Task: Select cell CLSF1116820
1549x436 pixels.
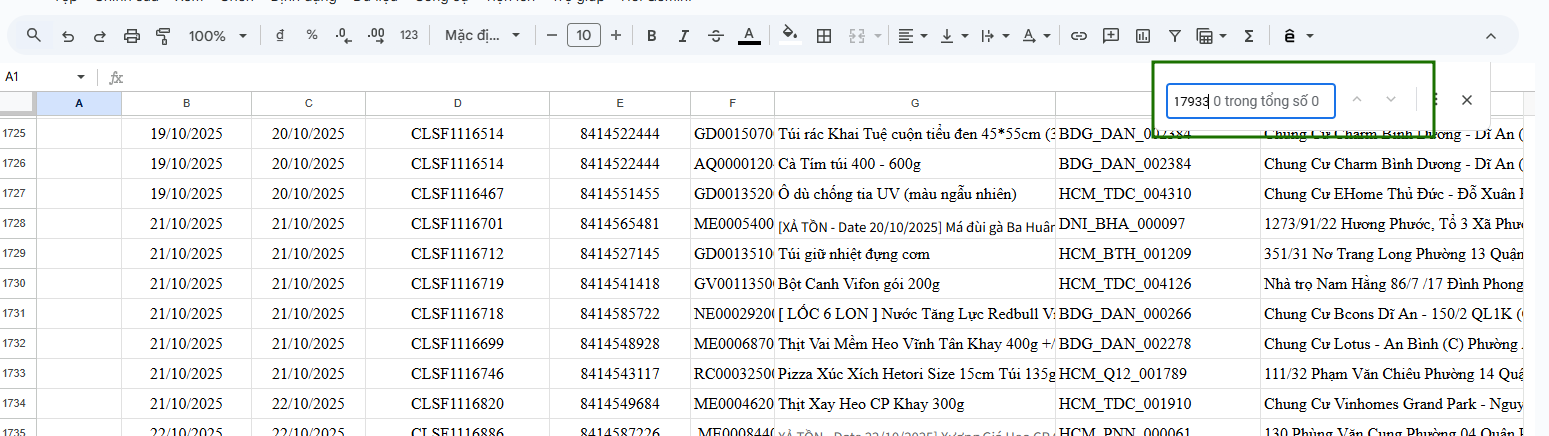Action: pos(457,404)
